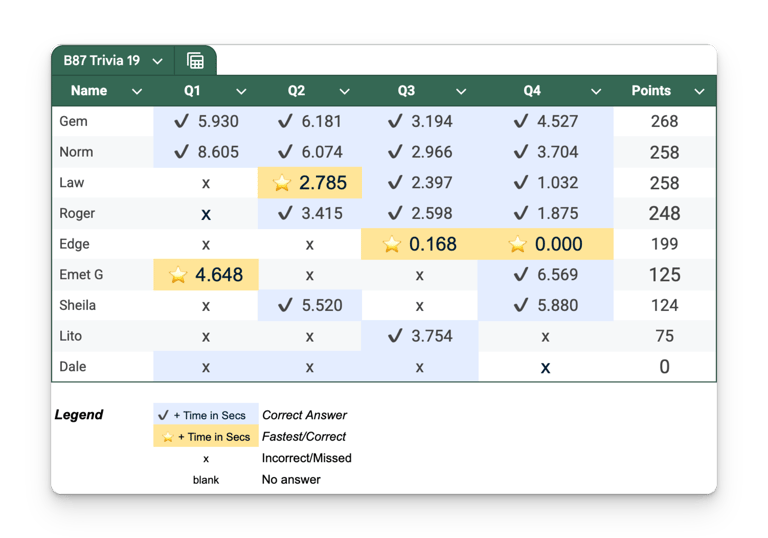Select the 4.527 value in Gem's row

[557, 121]
